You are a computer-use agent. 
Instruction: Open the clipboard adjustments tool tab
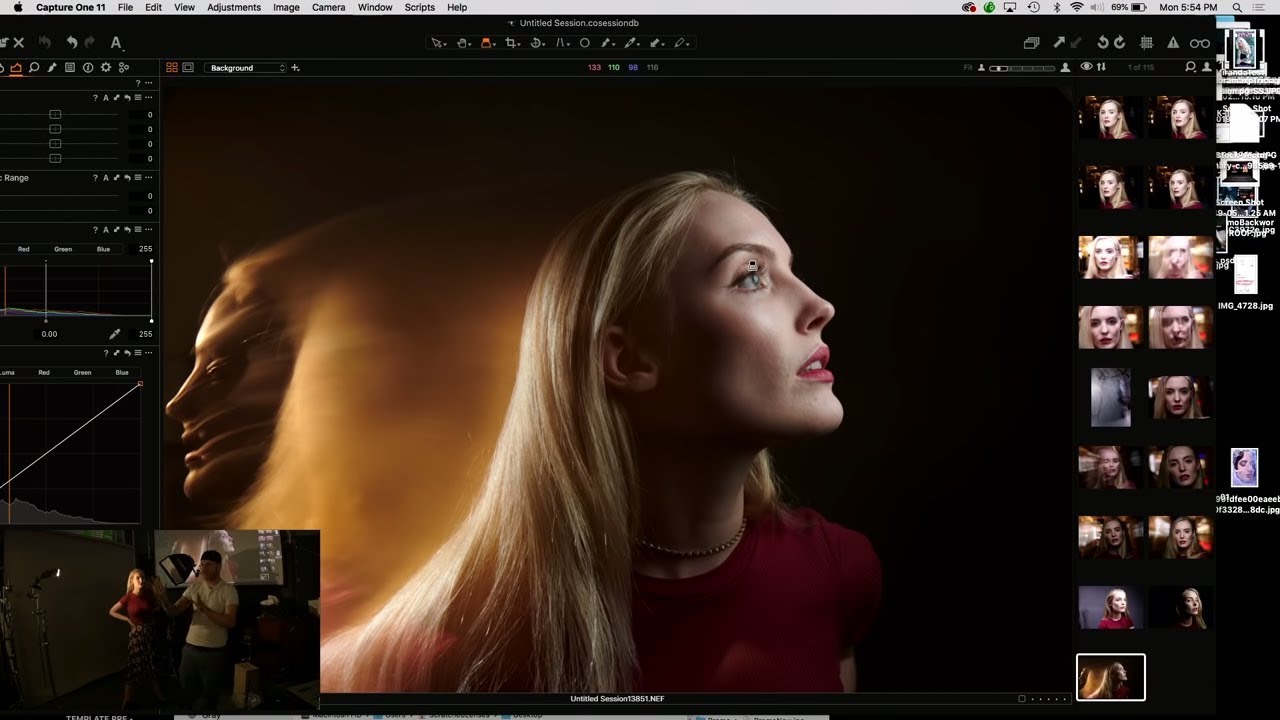[x=70, y=68]
